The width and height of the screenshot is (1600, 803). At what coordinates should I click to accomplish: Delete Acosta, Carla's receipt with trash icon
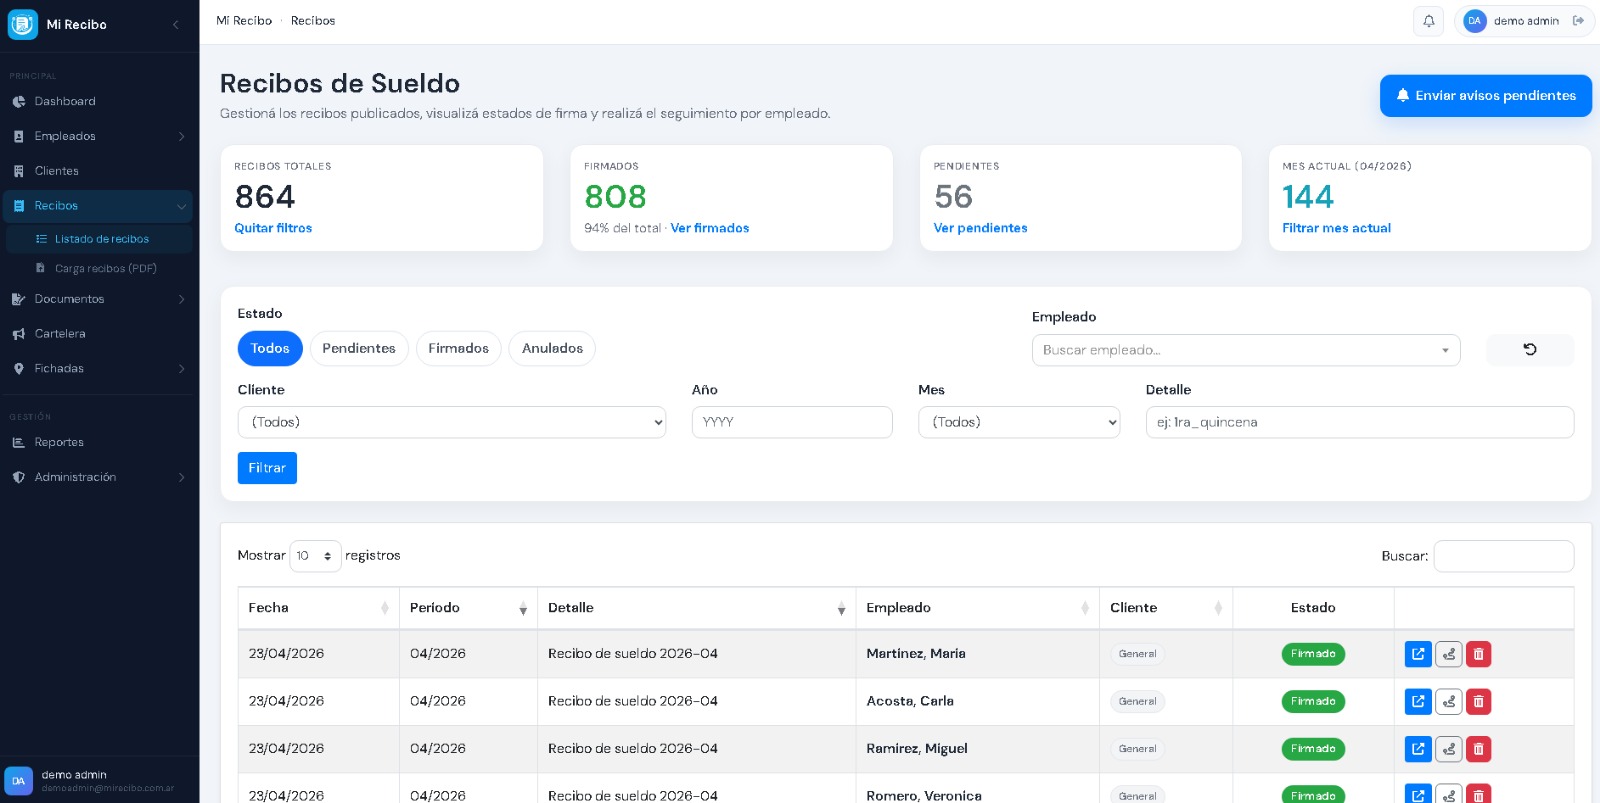1478,702
